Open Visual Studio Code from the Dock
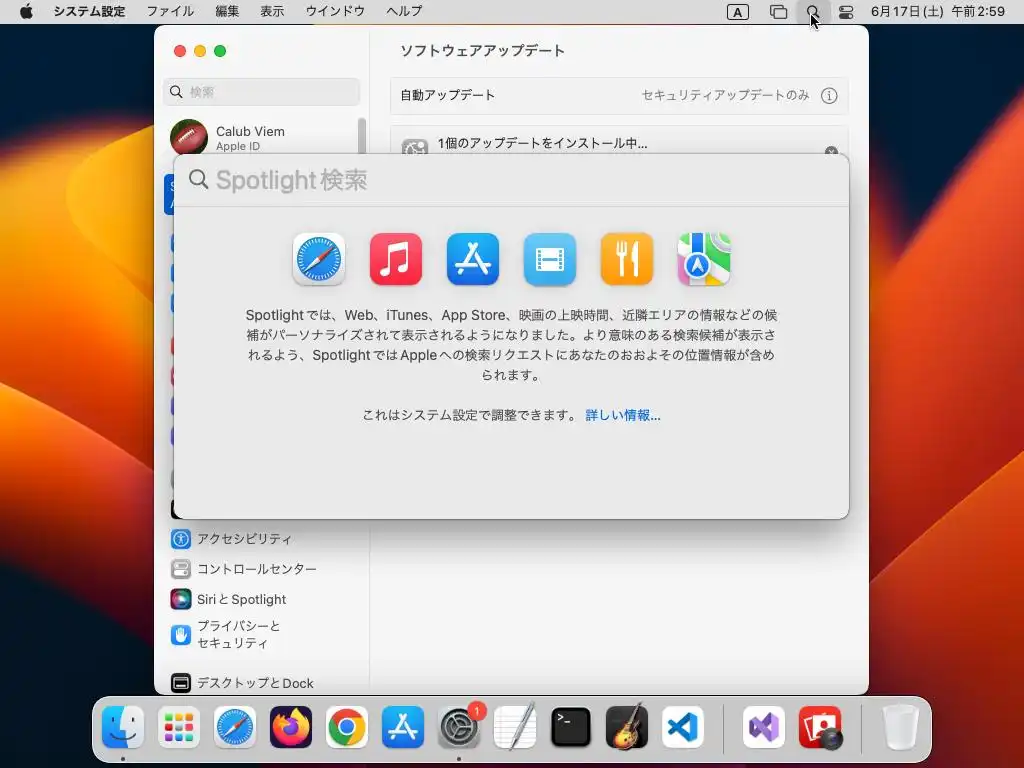 pos(682,727)
